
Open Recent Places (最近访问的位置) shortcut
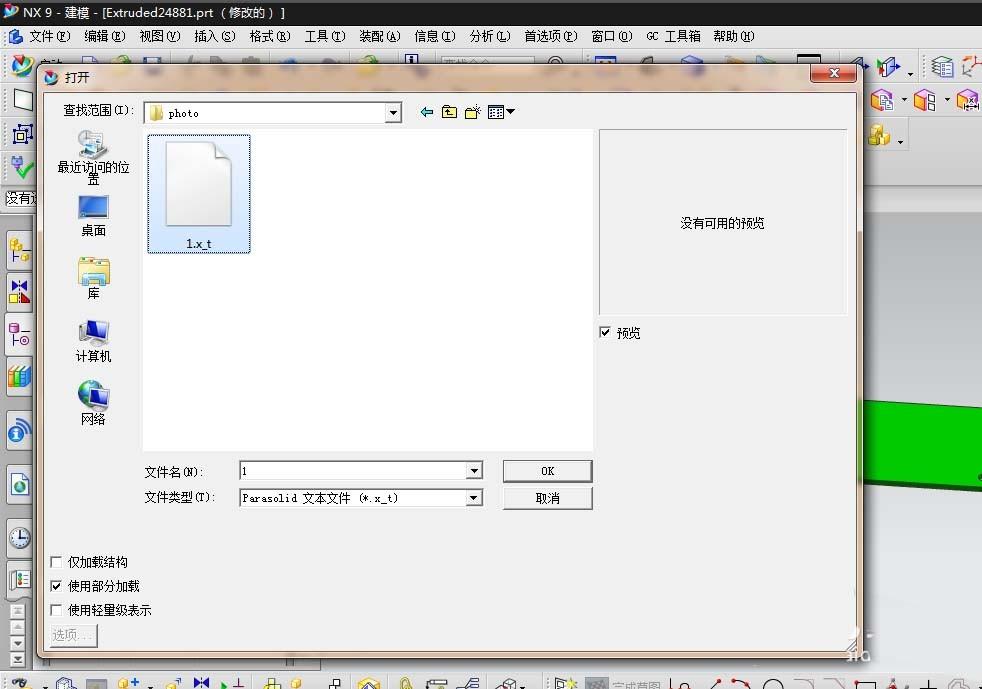pyautogui.click(x=93, y=157)
